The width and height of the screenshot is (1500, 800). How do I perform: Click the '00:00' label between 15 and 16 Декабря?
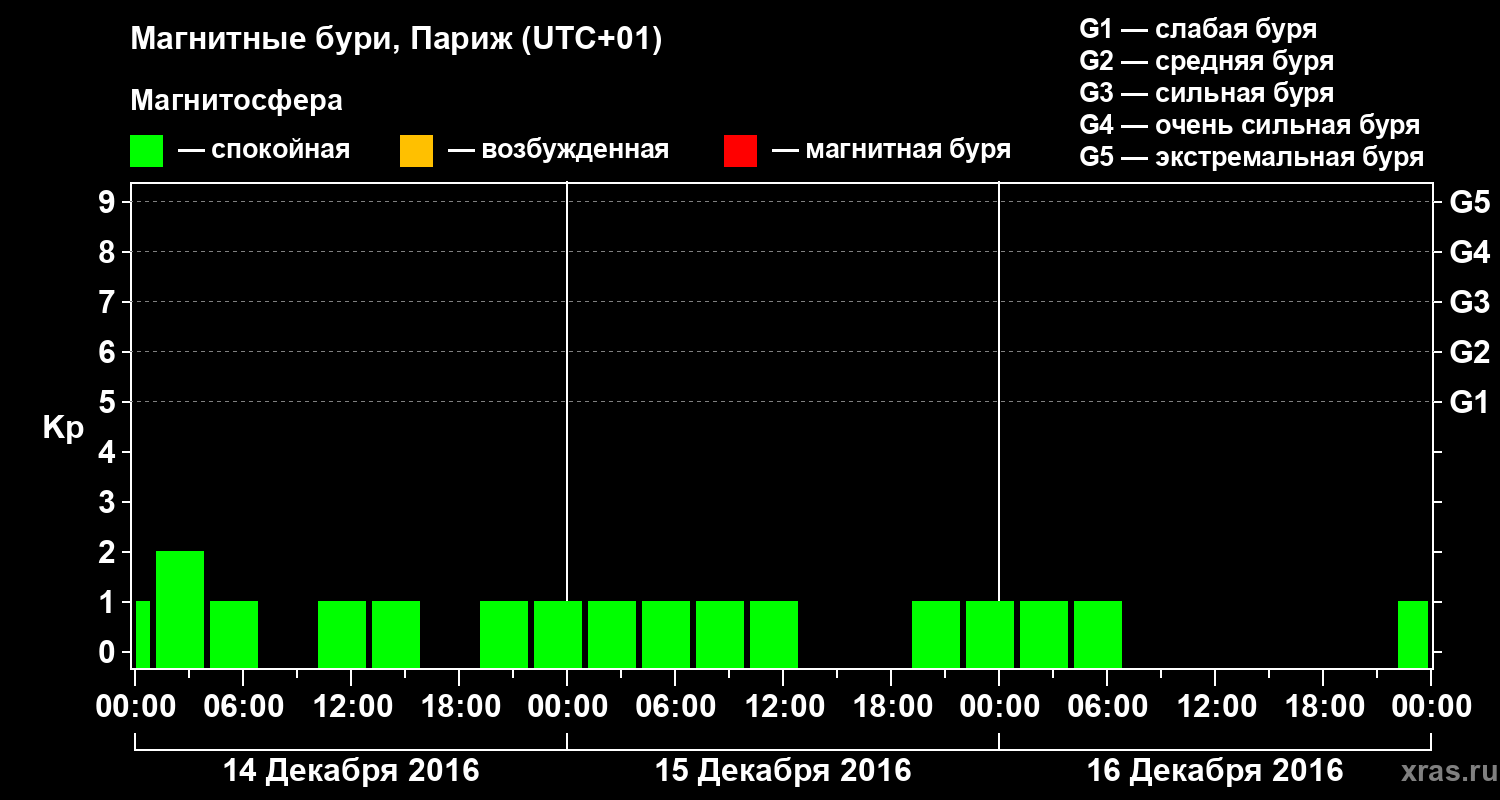pos(999,707)
